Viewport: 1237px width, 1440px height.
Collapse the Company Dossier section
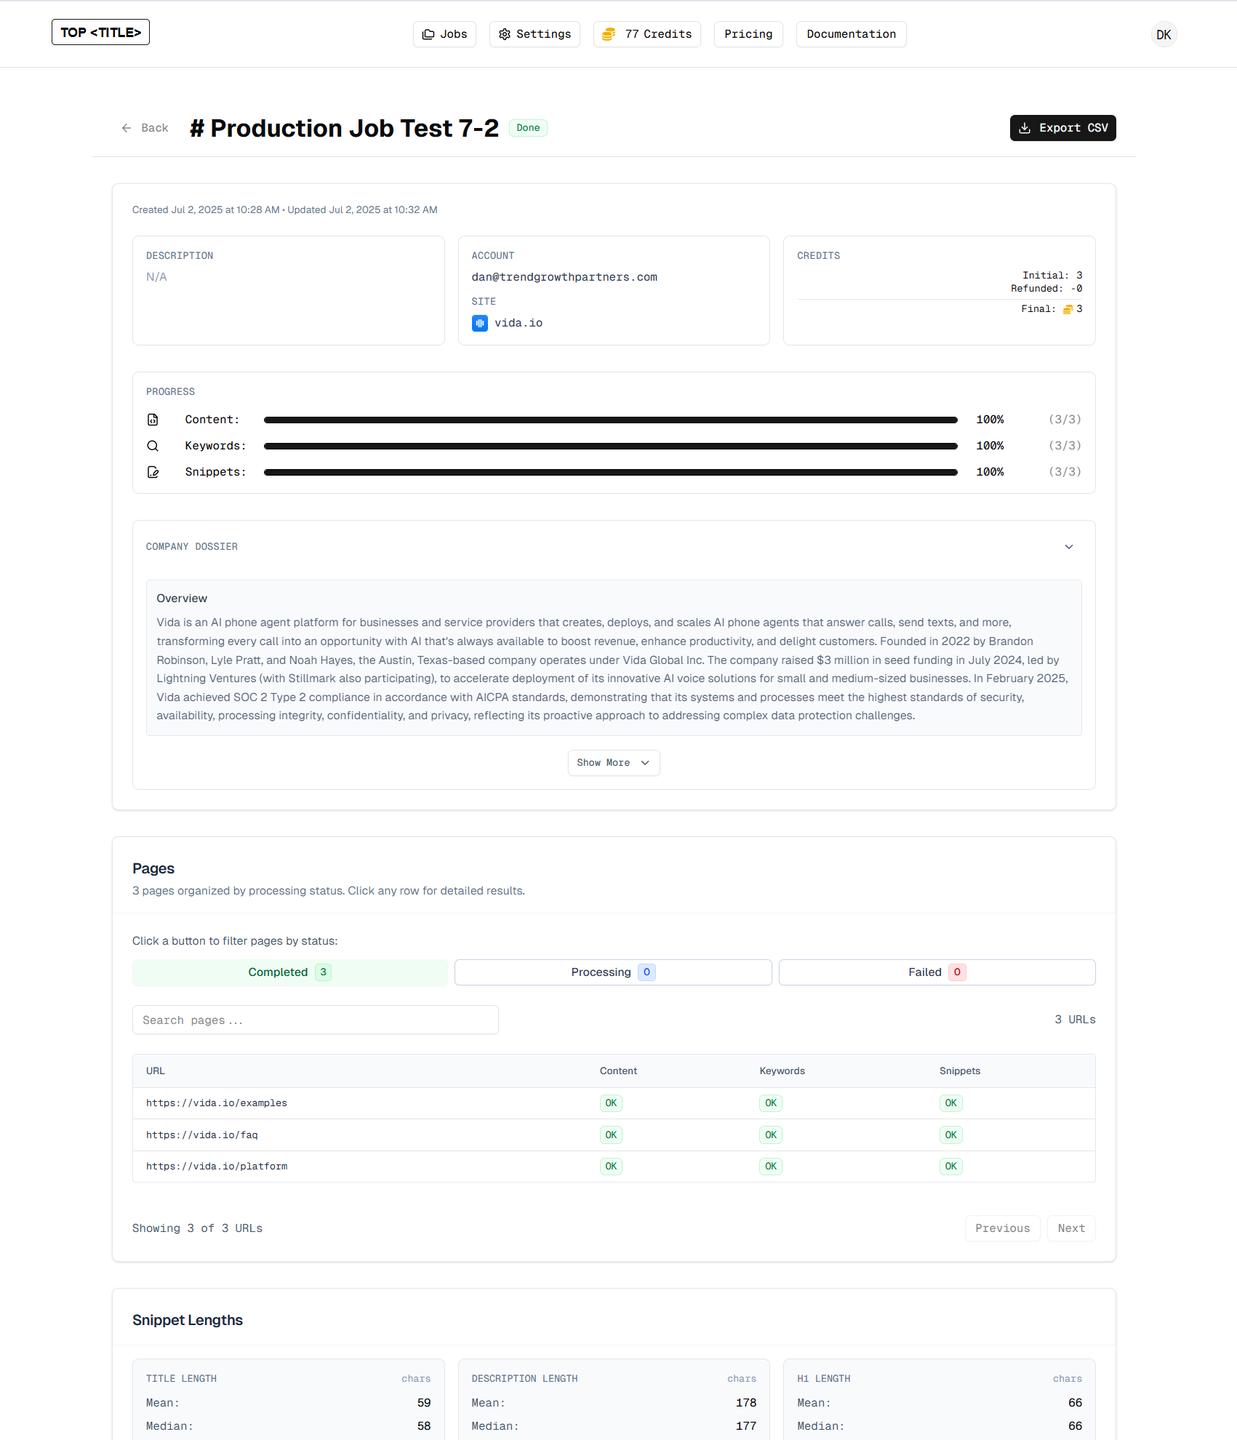click(1068, 547)
